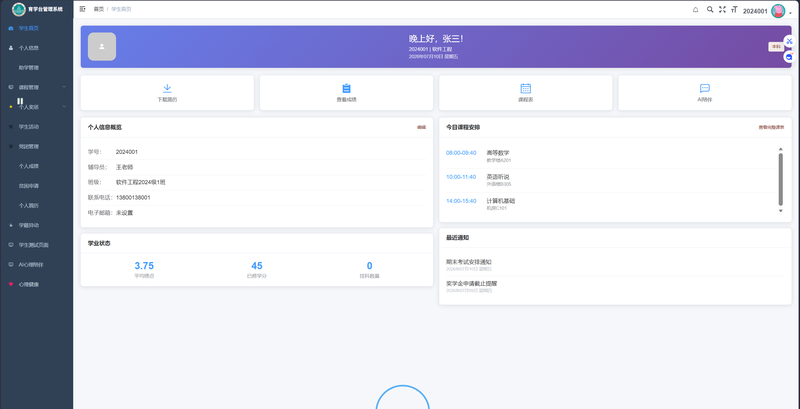Click the 3.75 GPA value

click(144, 266)
